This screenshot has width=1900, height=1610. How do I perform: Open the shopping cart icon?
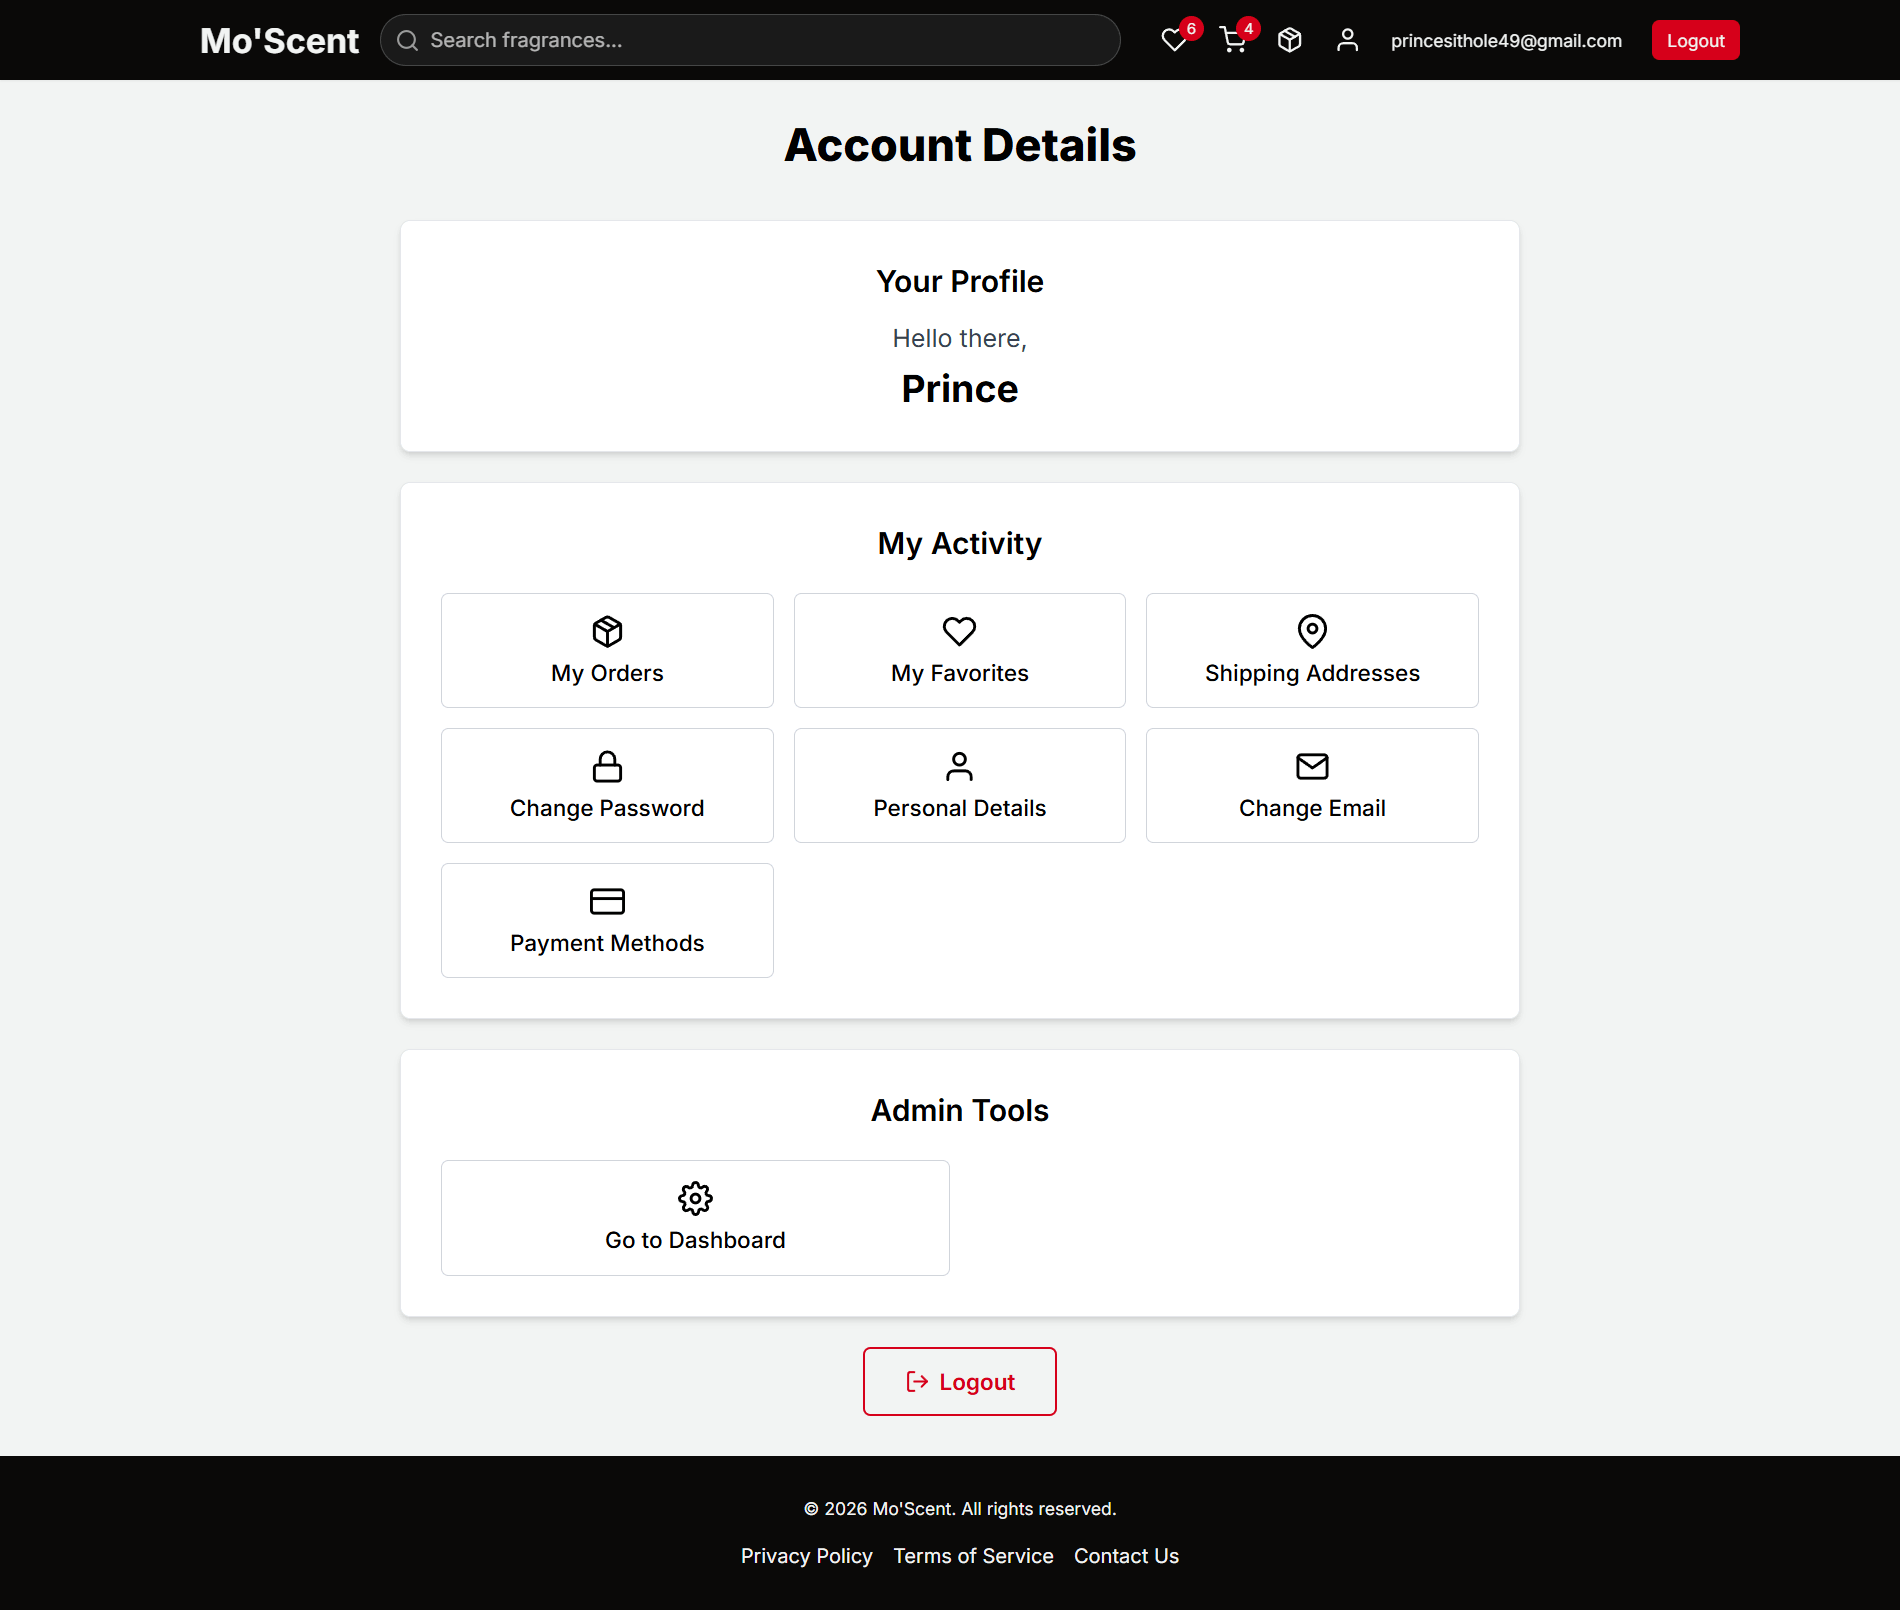(1231, 40)
